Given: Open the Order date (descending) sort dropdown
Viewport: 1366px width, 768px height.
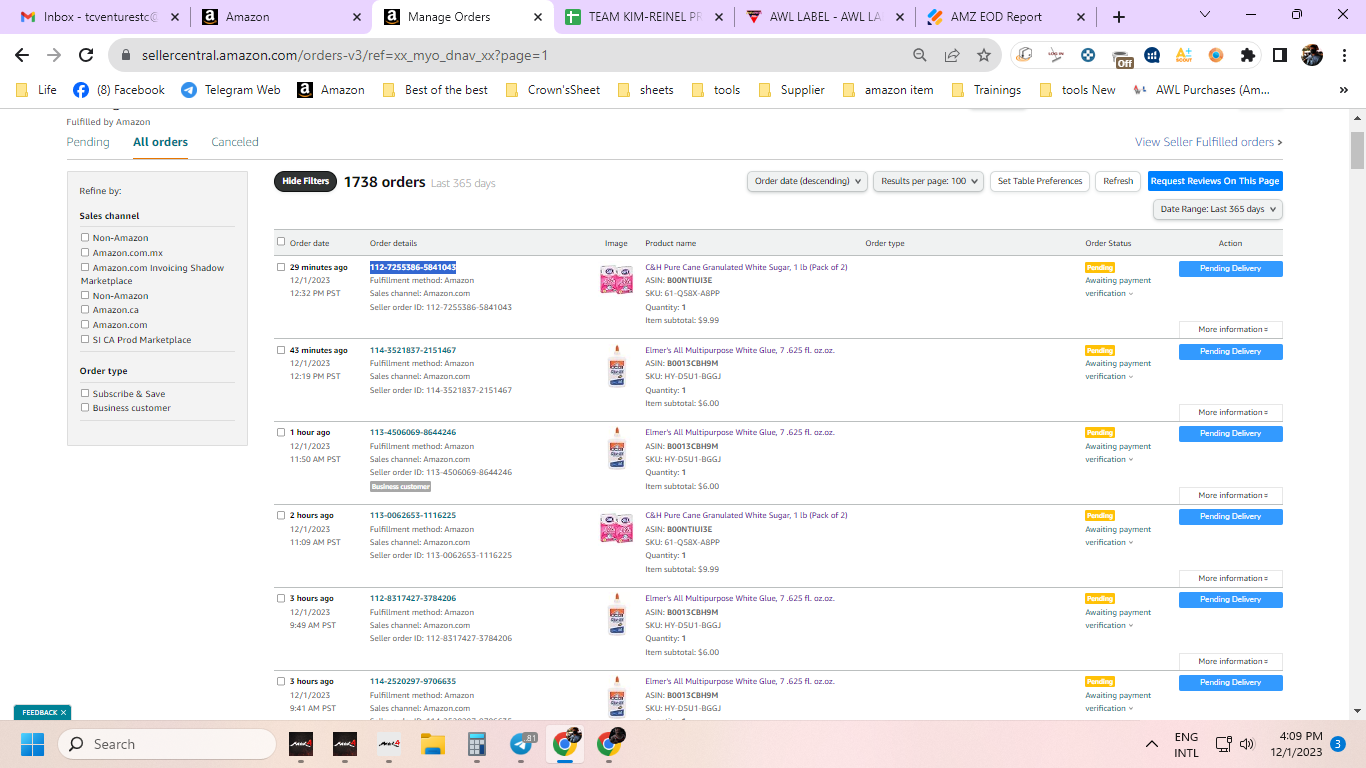Looking at the screenshot, I should [x=808, y=181].
